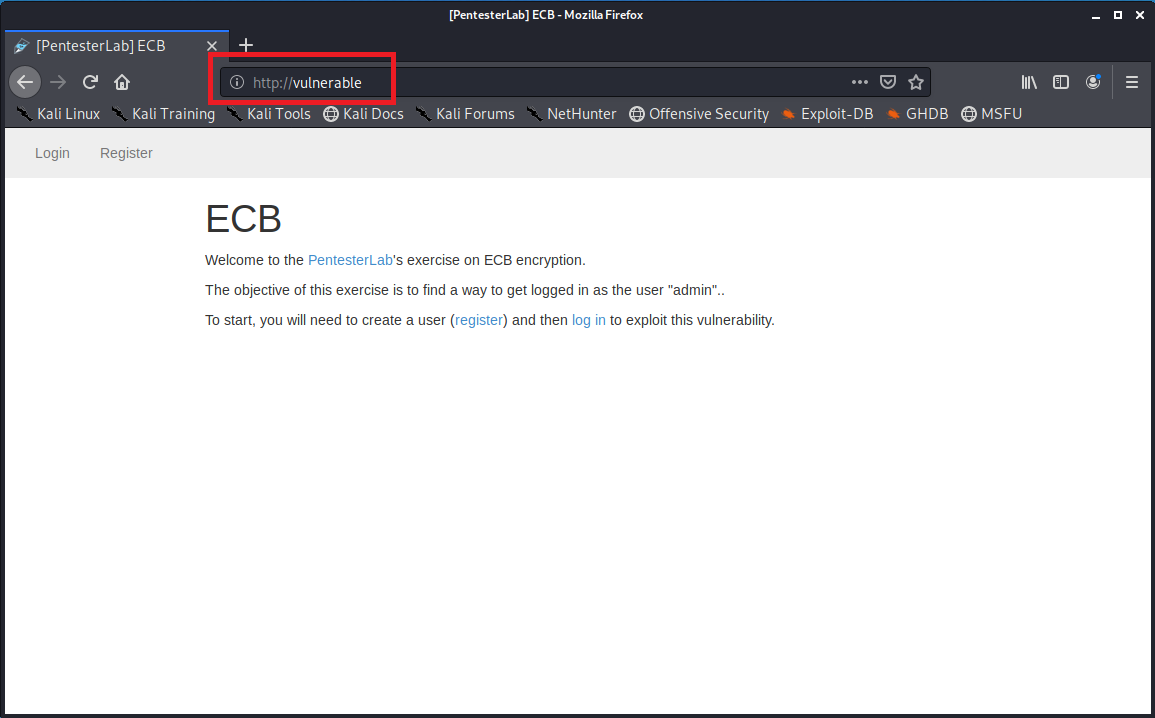Go back with the back arrow button
The height and width of the screenshot is (718, 1155).
[x=25, y=82]
